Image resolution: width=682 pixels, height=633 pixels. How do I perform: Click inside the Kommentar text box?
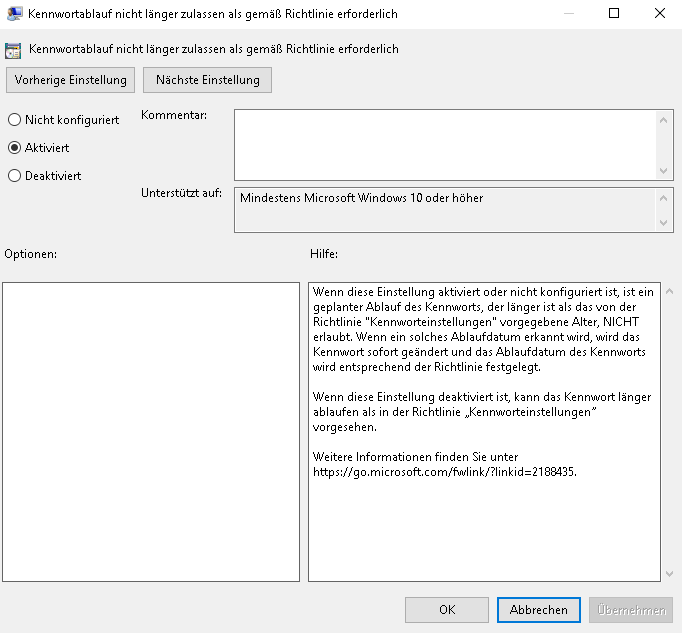pos(445,144)
